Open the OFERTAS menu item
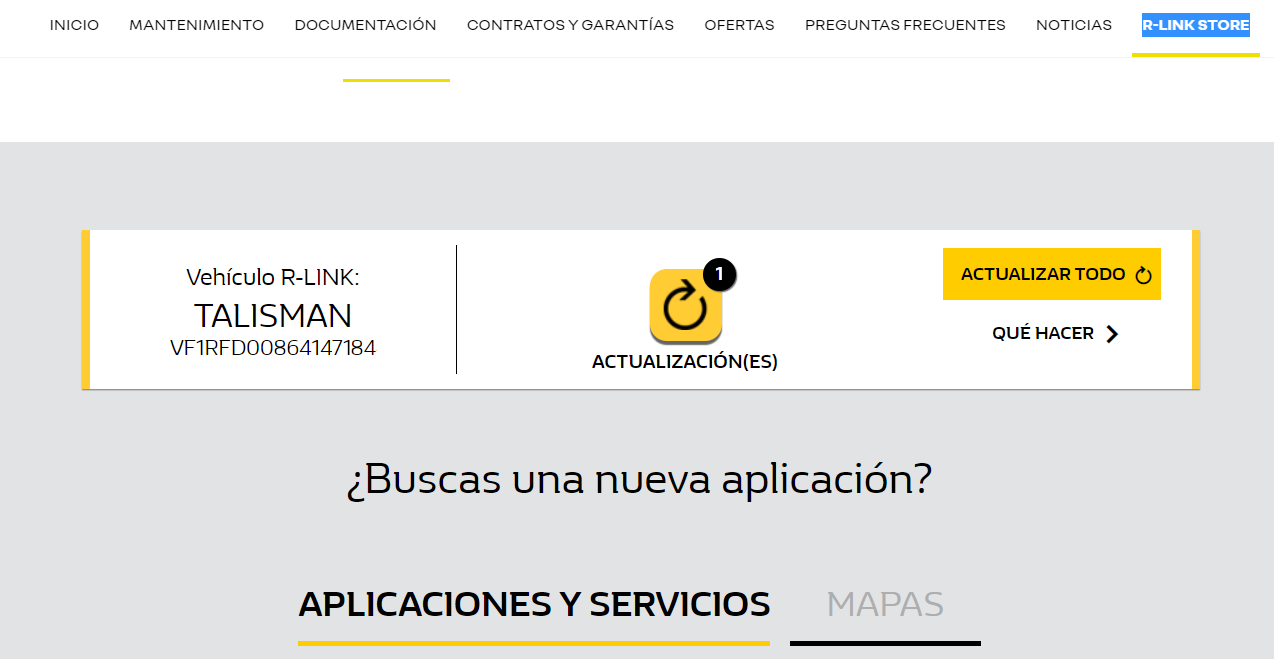1274x659 pixels. 739,25
